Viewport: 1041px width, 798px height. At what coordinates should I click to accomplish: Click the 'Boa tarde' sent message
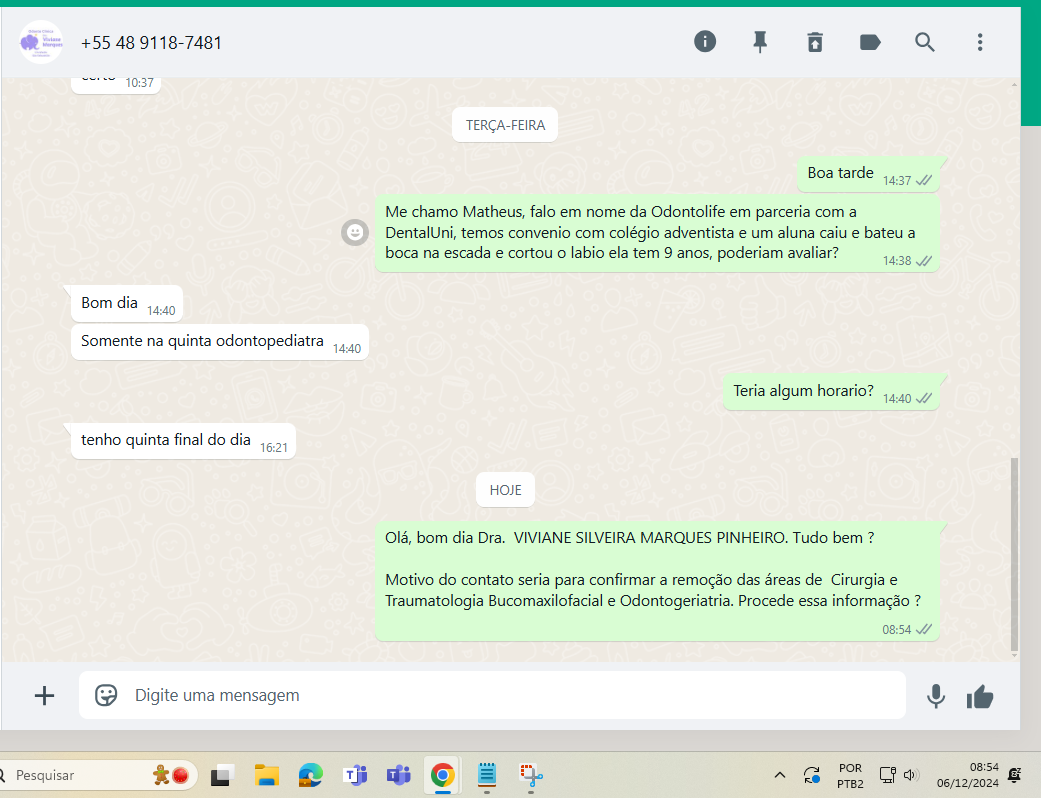pos(868,174)
